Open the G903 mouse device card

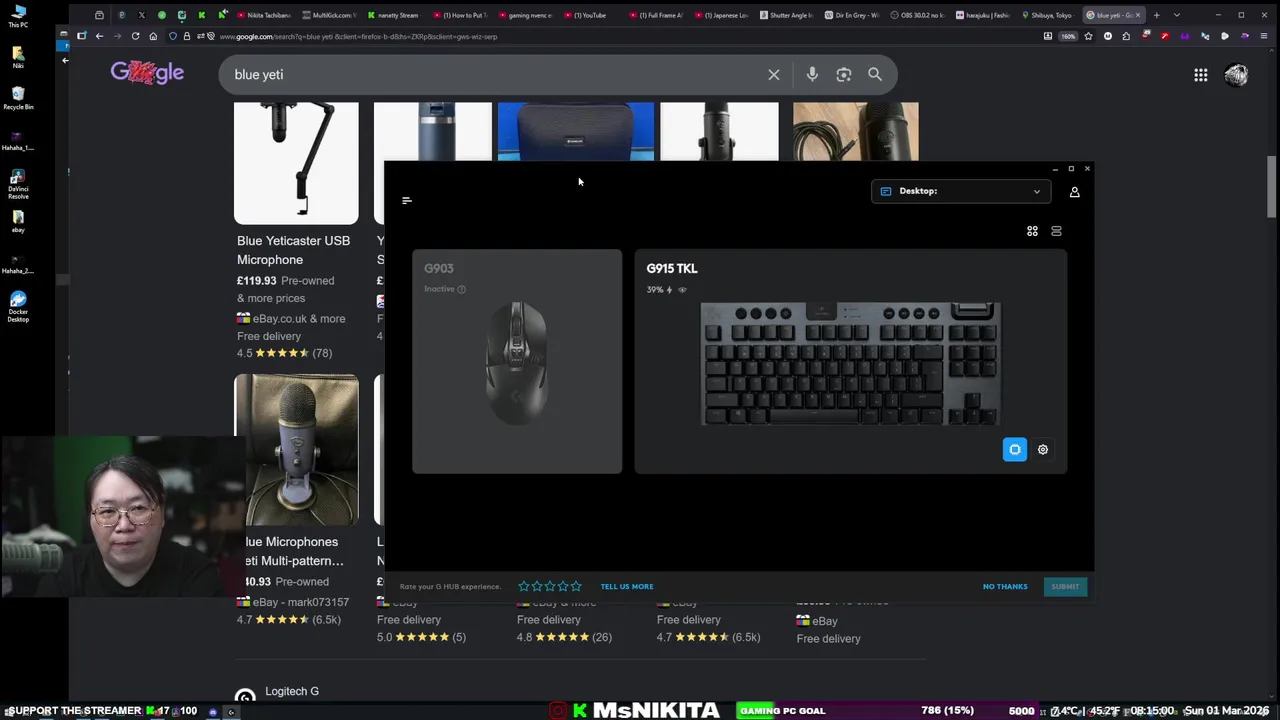point(517,361)
